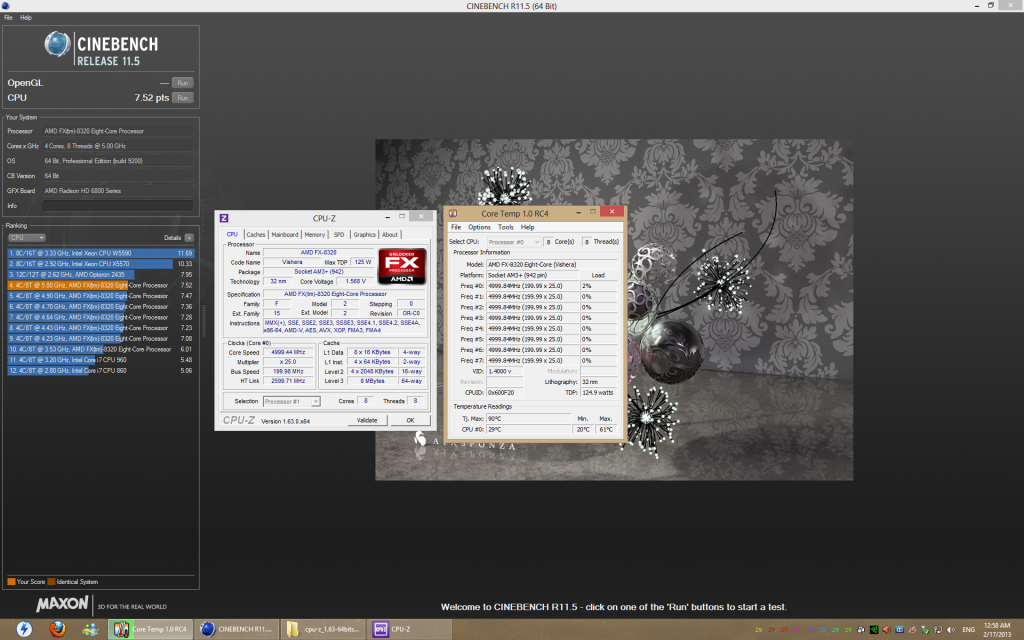Click the brown Identical System legend swatch
The width and height of the screenshot is (1024, 640).
pyautogui.click(x=52, y=582)
